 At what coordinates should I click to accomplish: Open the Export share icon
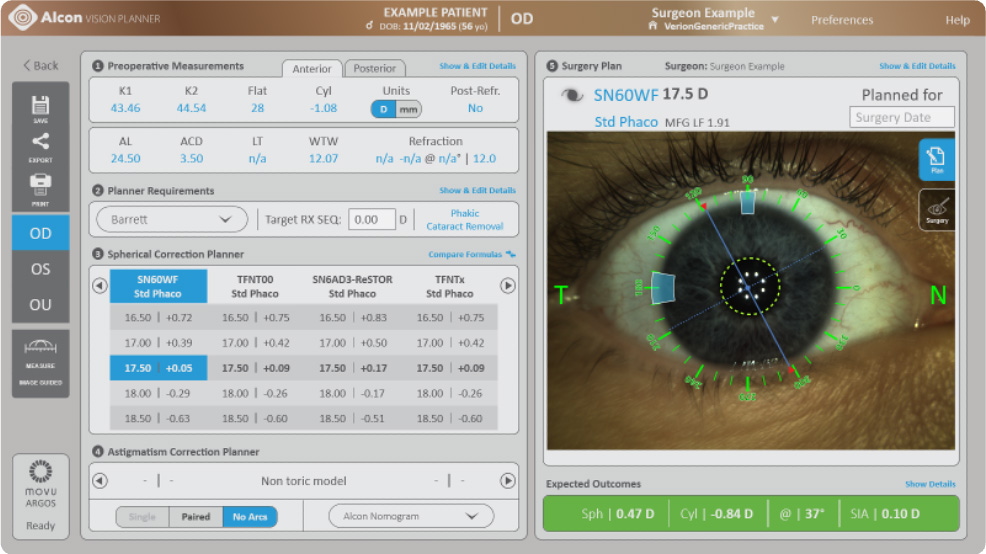tap(40, 147)
